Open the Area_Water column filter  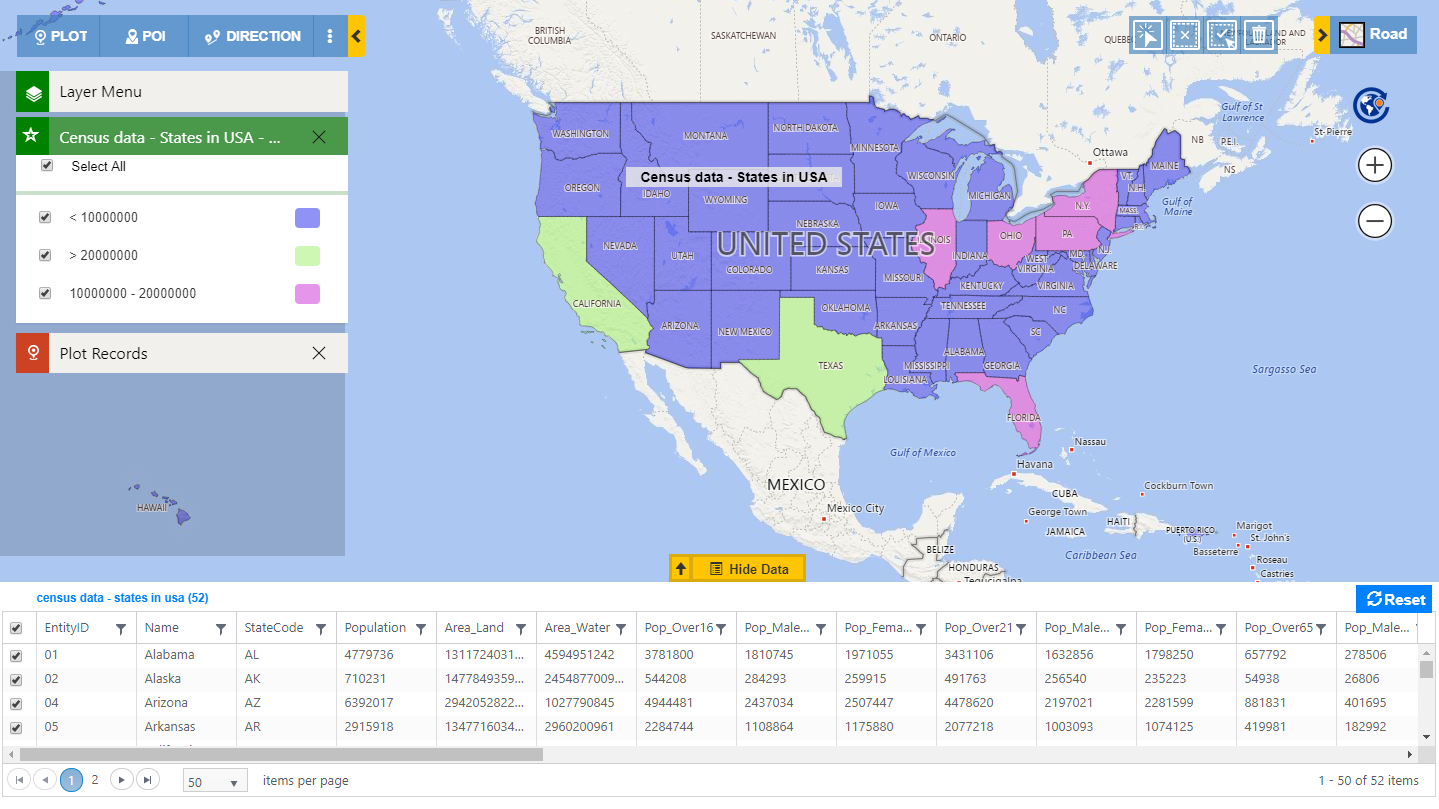click(x=621, y=629)
